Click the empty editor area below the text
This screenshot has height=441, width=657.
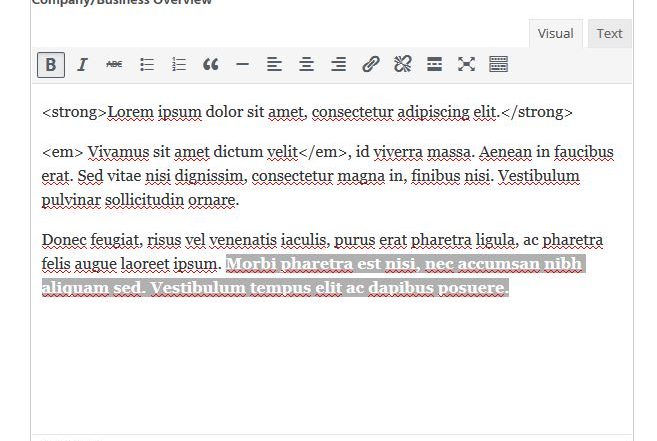331,367
